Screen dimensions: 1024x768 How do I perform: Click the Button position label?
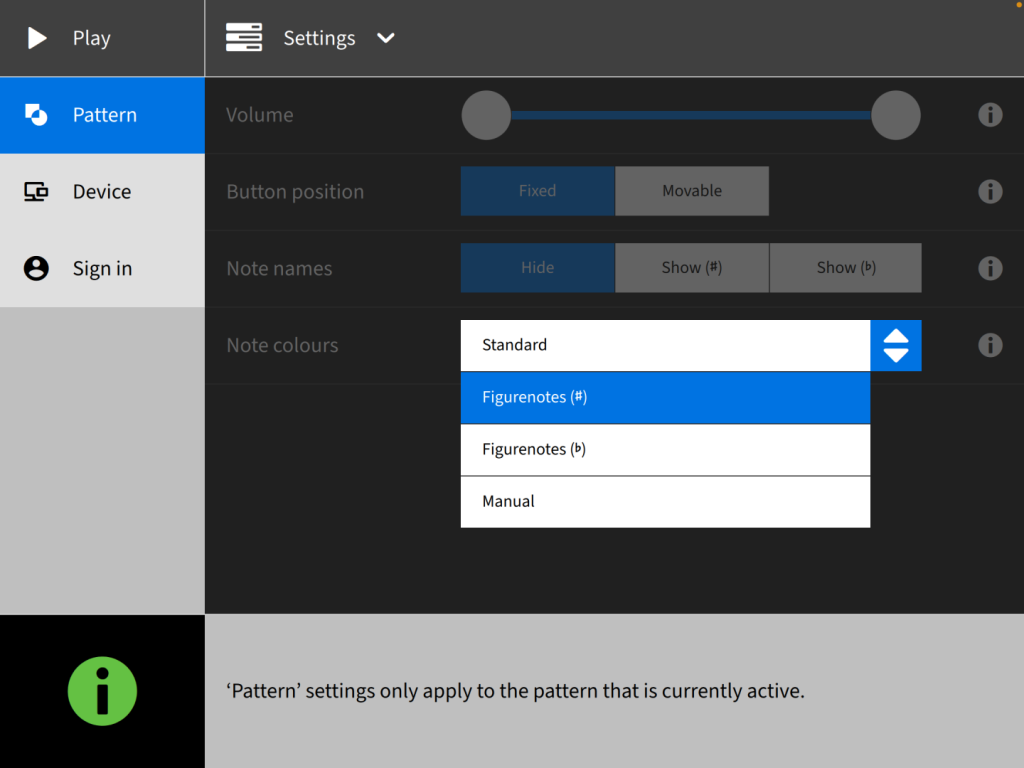tap(295, 192)
